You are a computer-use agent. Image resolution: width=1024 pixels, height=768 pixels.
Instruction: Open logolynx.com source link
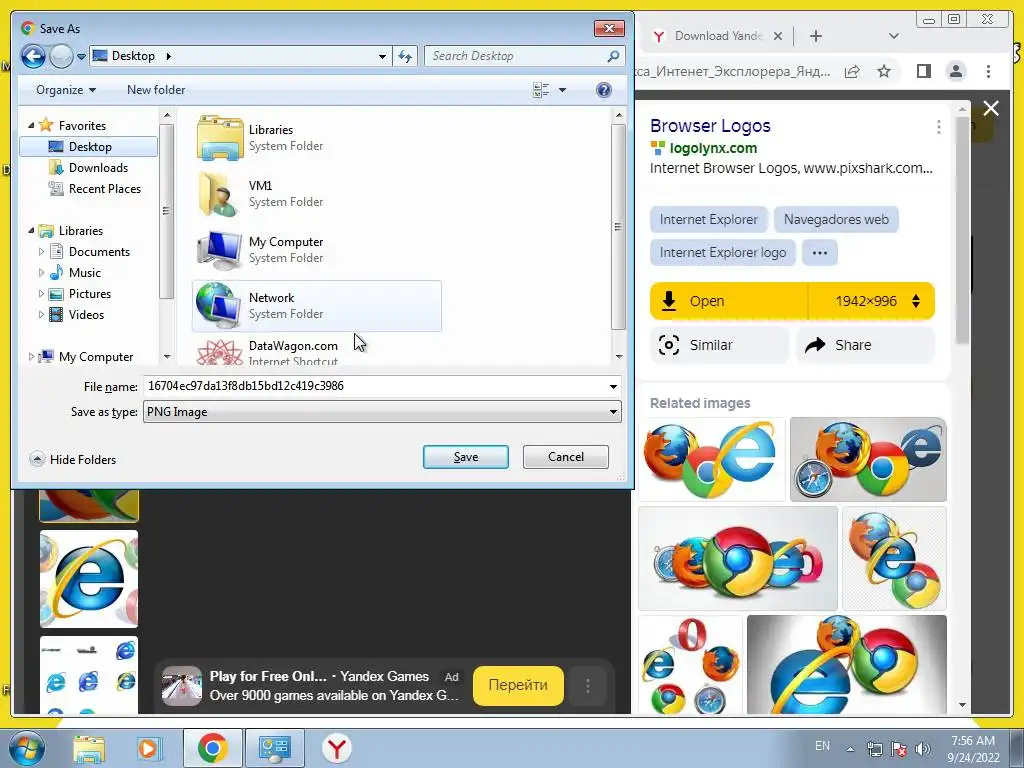tap(713, 148)
